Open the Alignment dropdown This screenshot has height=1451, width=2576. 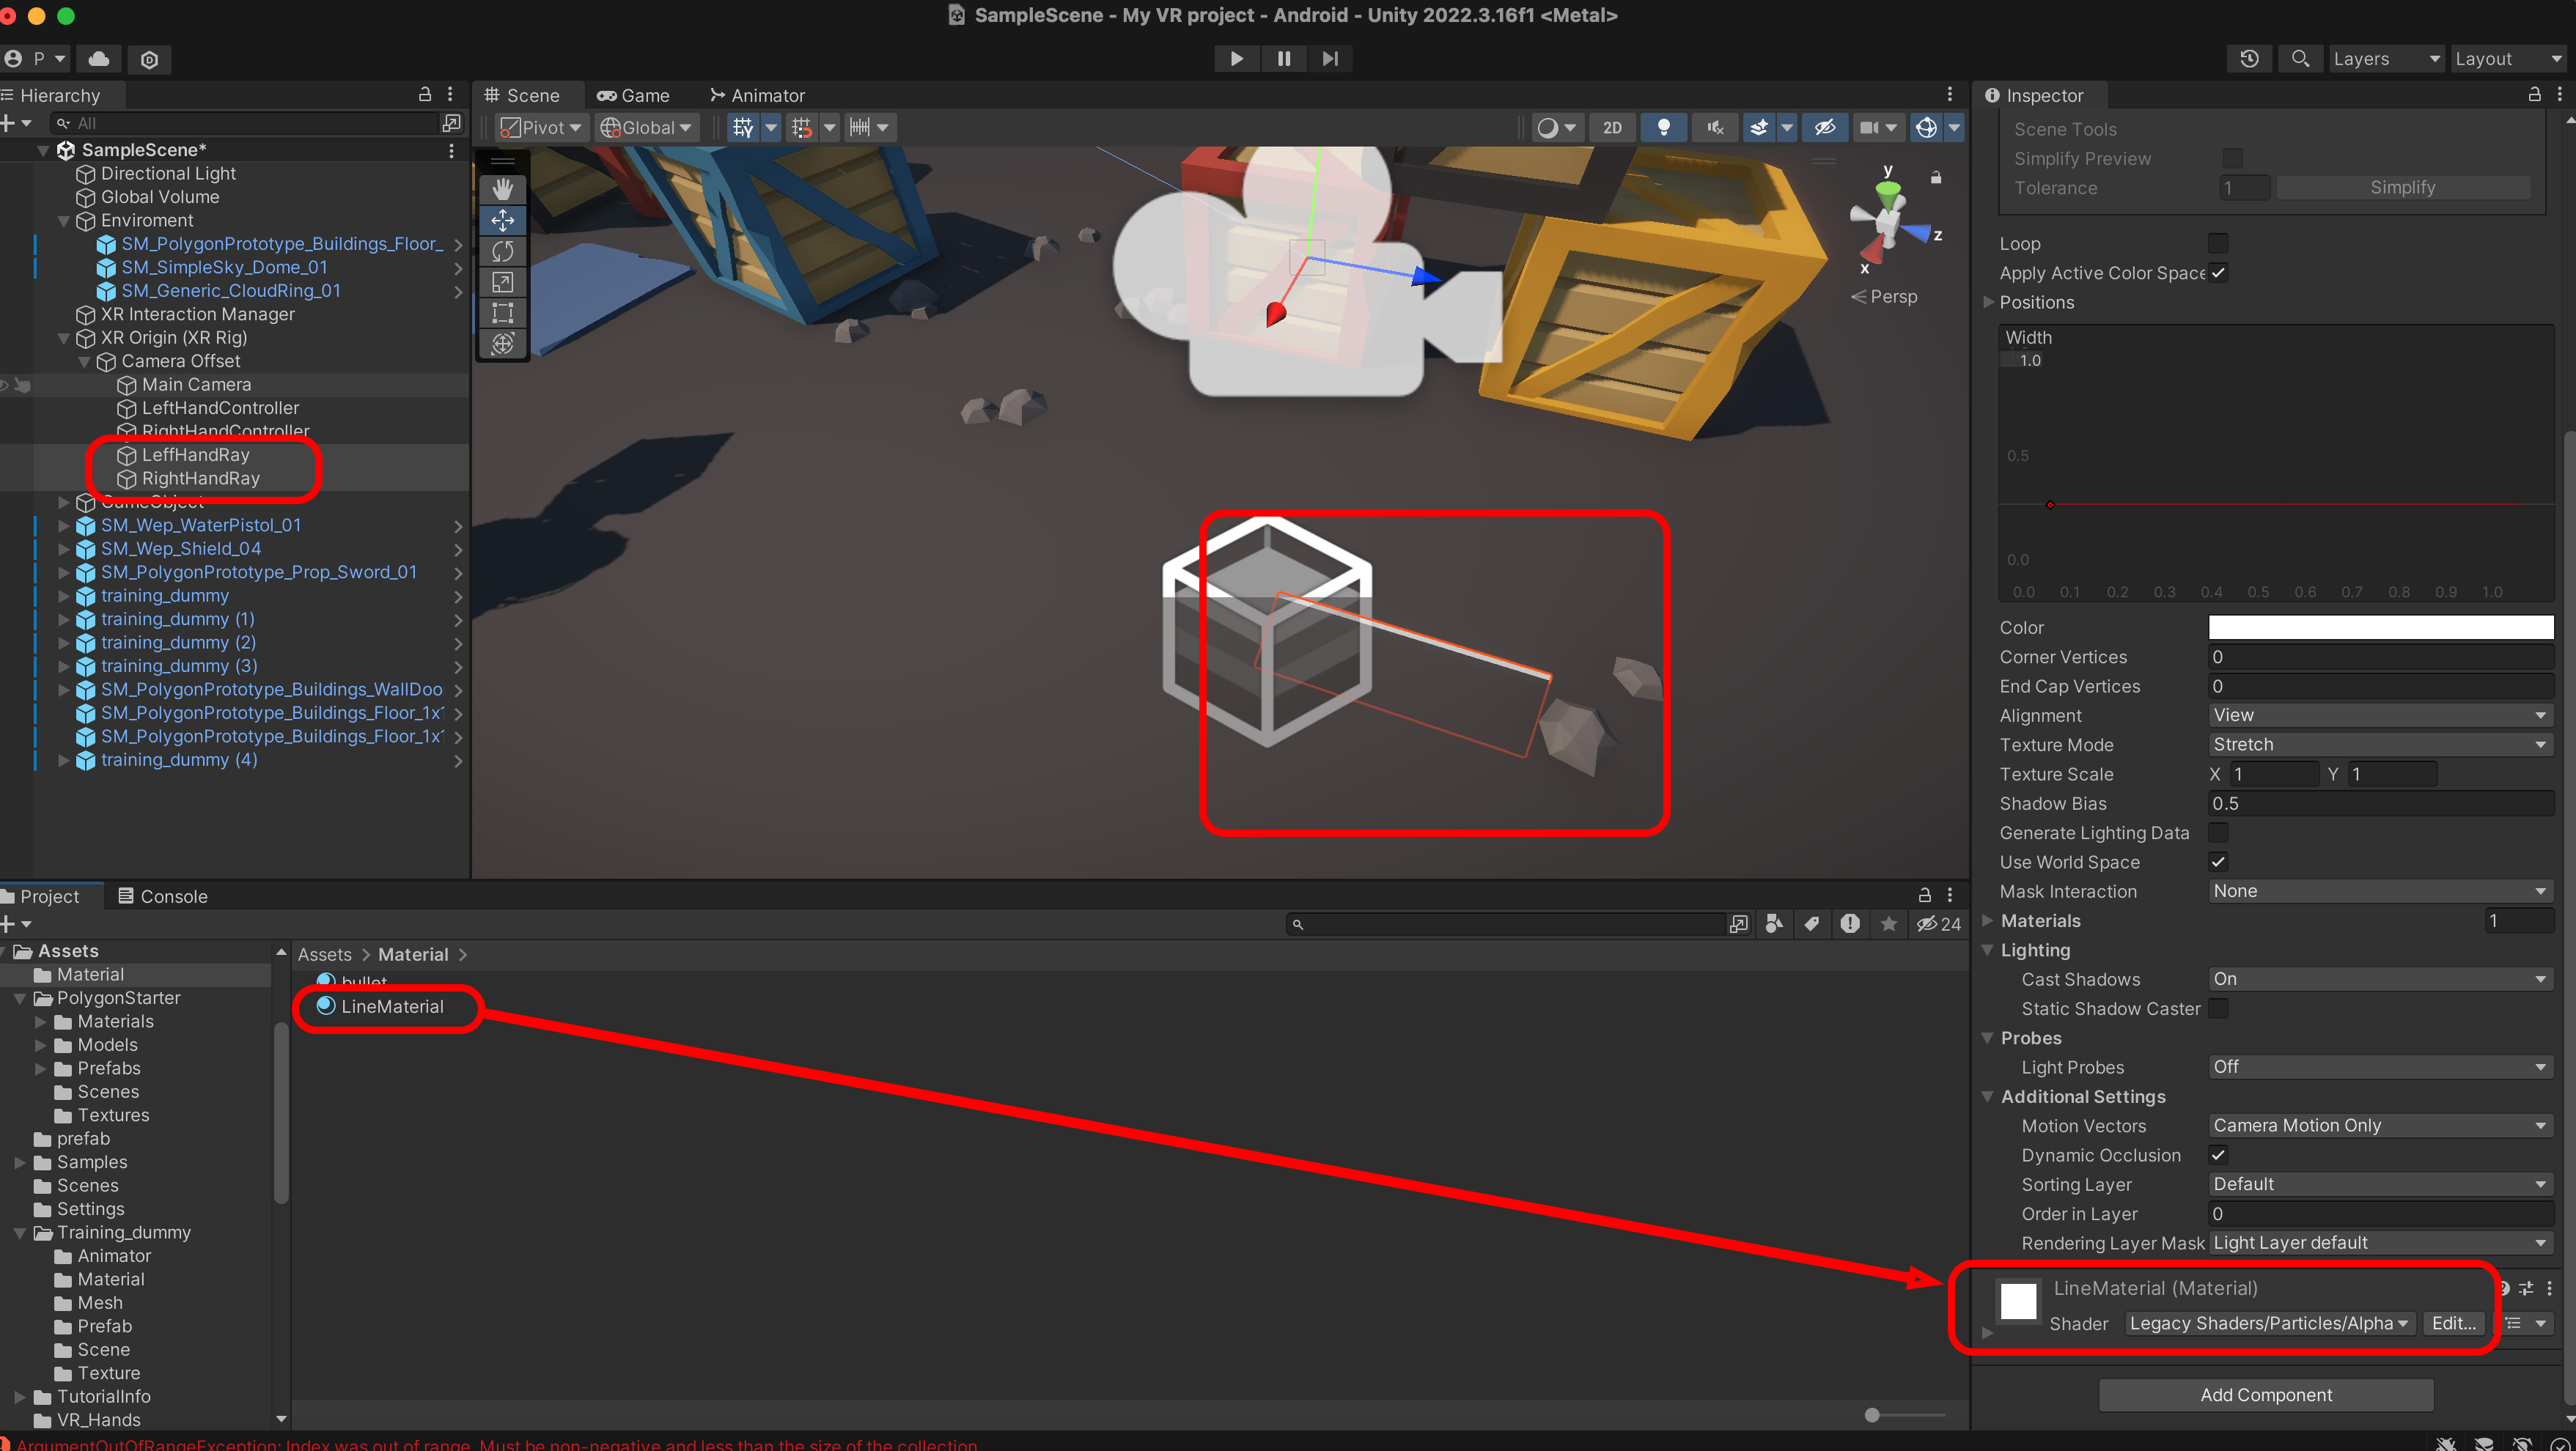tap(2379, 715)
